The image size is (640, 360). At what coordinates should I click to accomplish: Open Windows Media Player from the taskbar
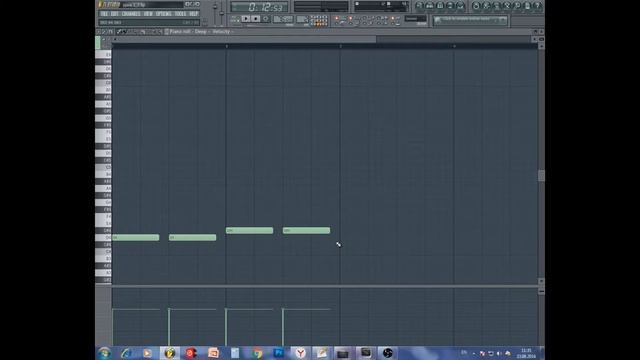[147, 353]
